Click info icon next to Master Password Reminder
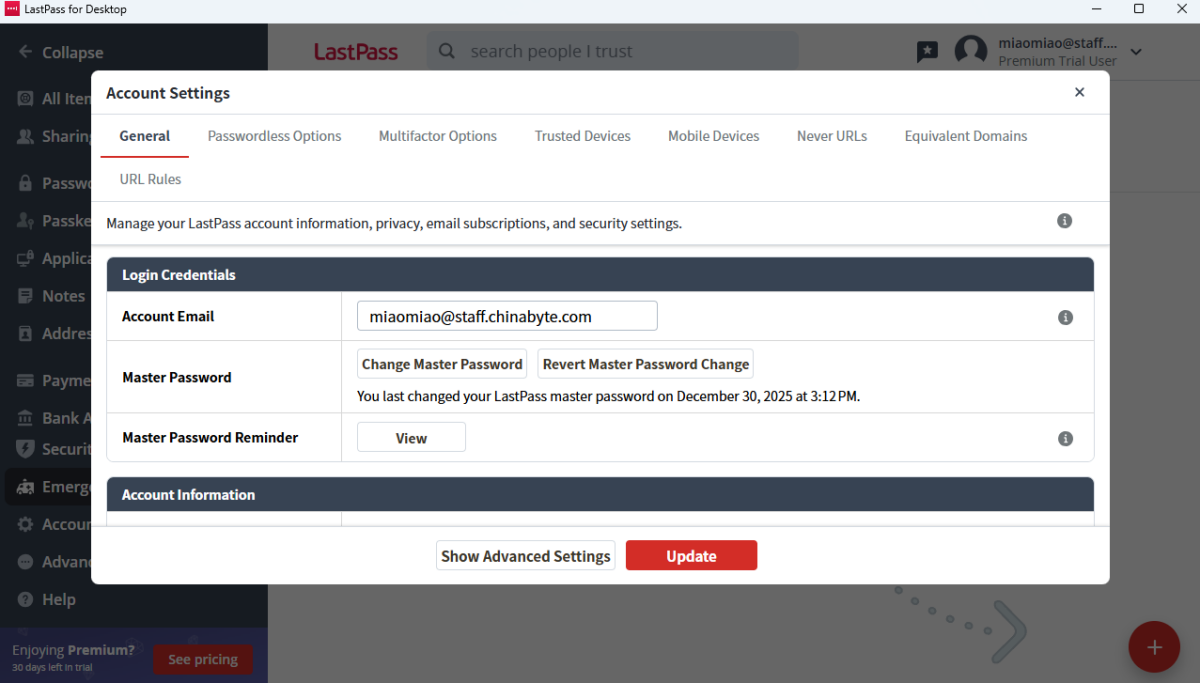Image resolution: width=1200 pixels, height=683 pixels. click(1065, 438)
